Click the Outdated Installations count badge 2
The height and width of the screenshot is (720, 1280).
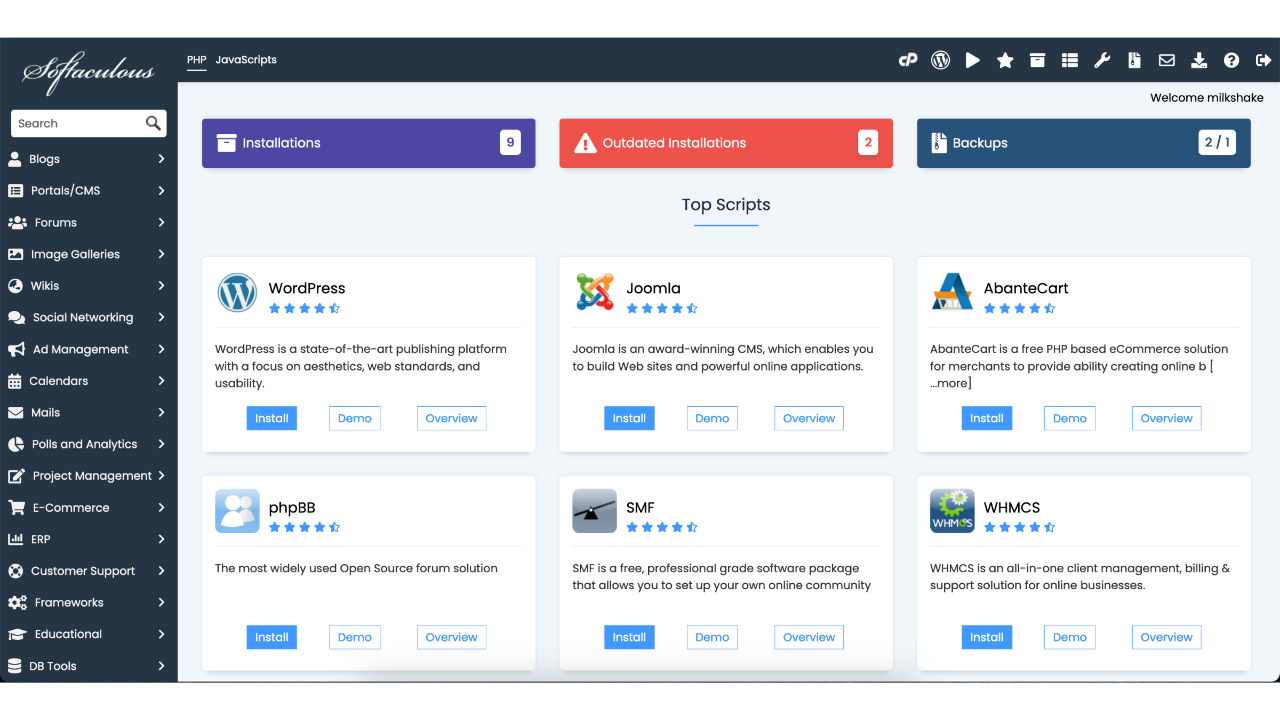(868, 143)
